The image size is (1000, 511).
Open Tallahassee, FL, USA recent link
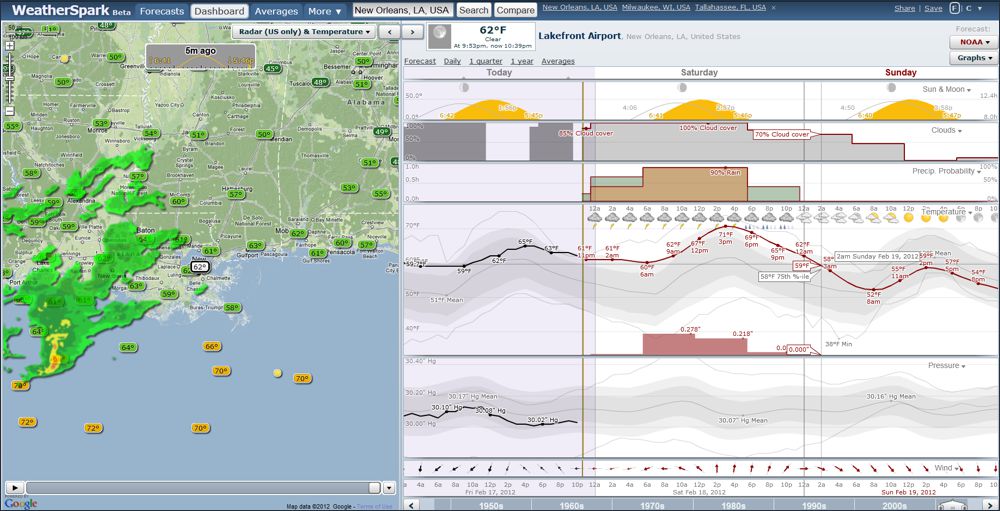tap(731, 8)
